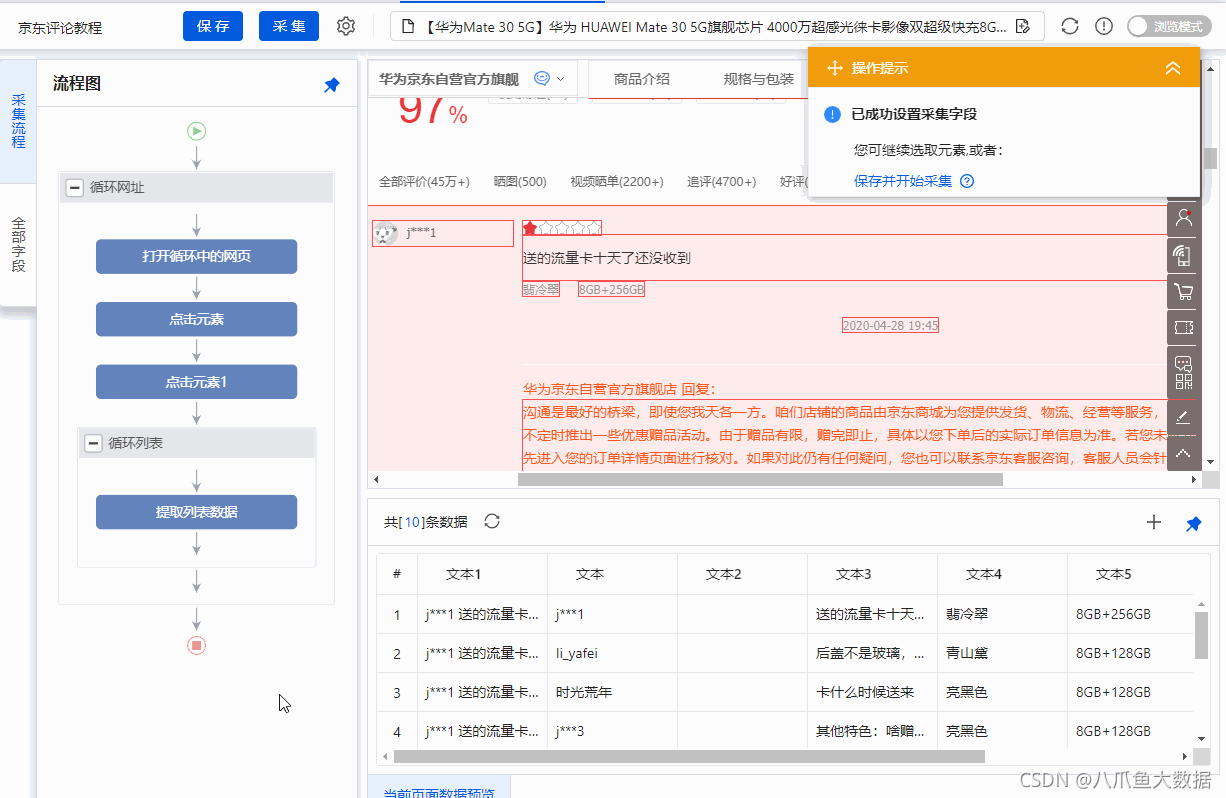Reload the embedded browser page
The width and height of the screenshot is (1226, 798).
point(1070,26)
